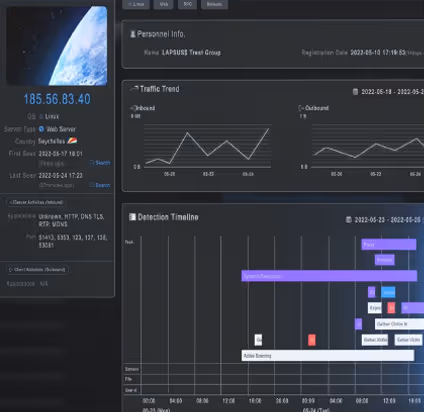
Task: Click the fourth tag after RDC
Action: (214, 4)
